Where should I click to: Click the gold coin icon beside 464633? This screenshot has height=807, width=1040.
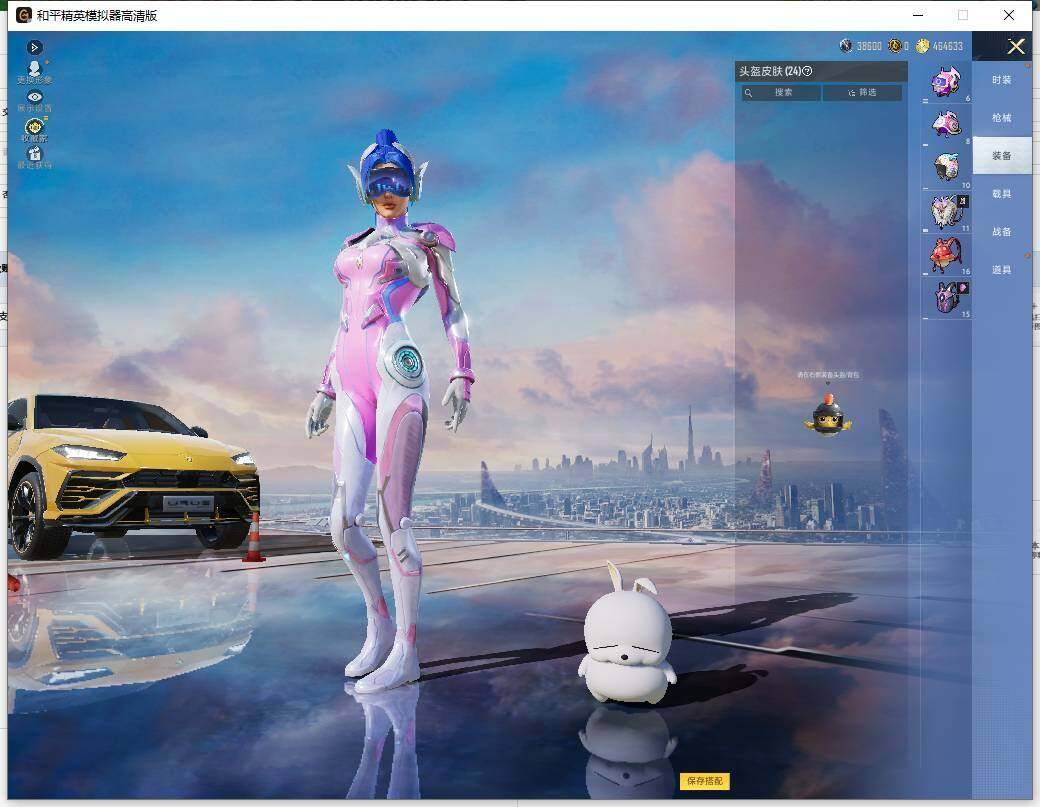click(923, 46)
